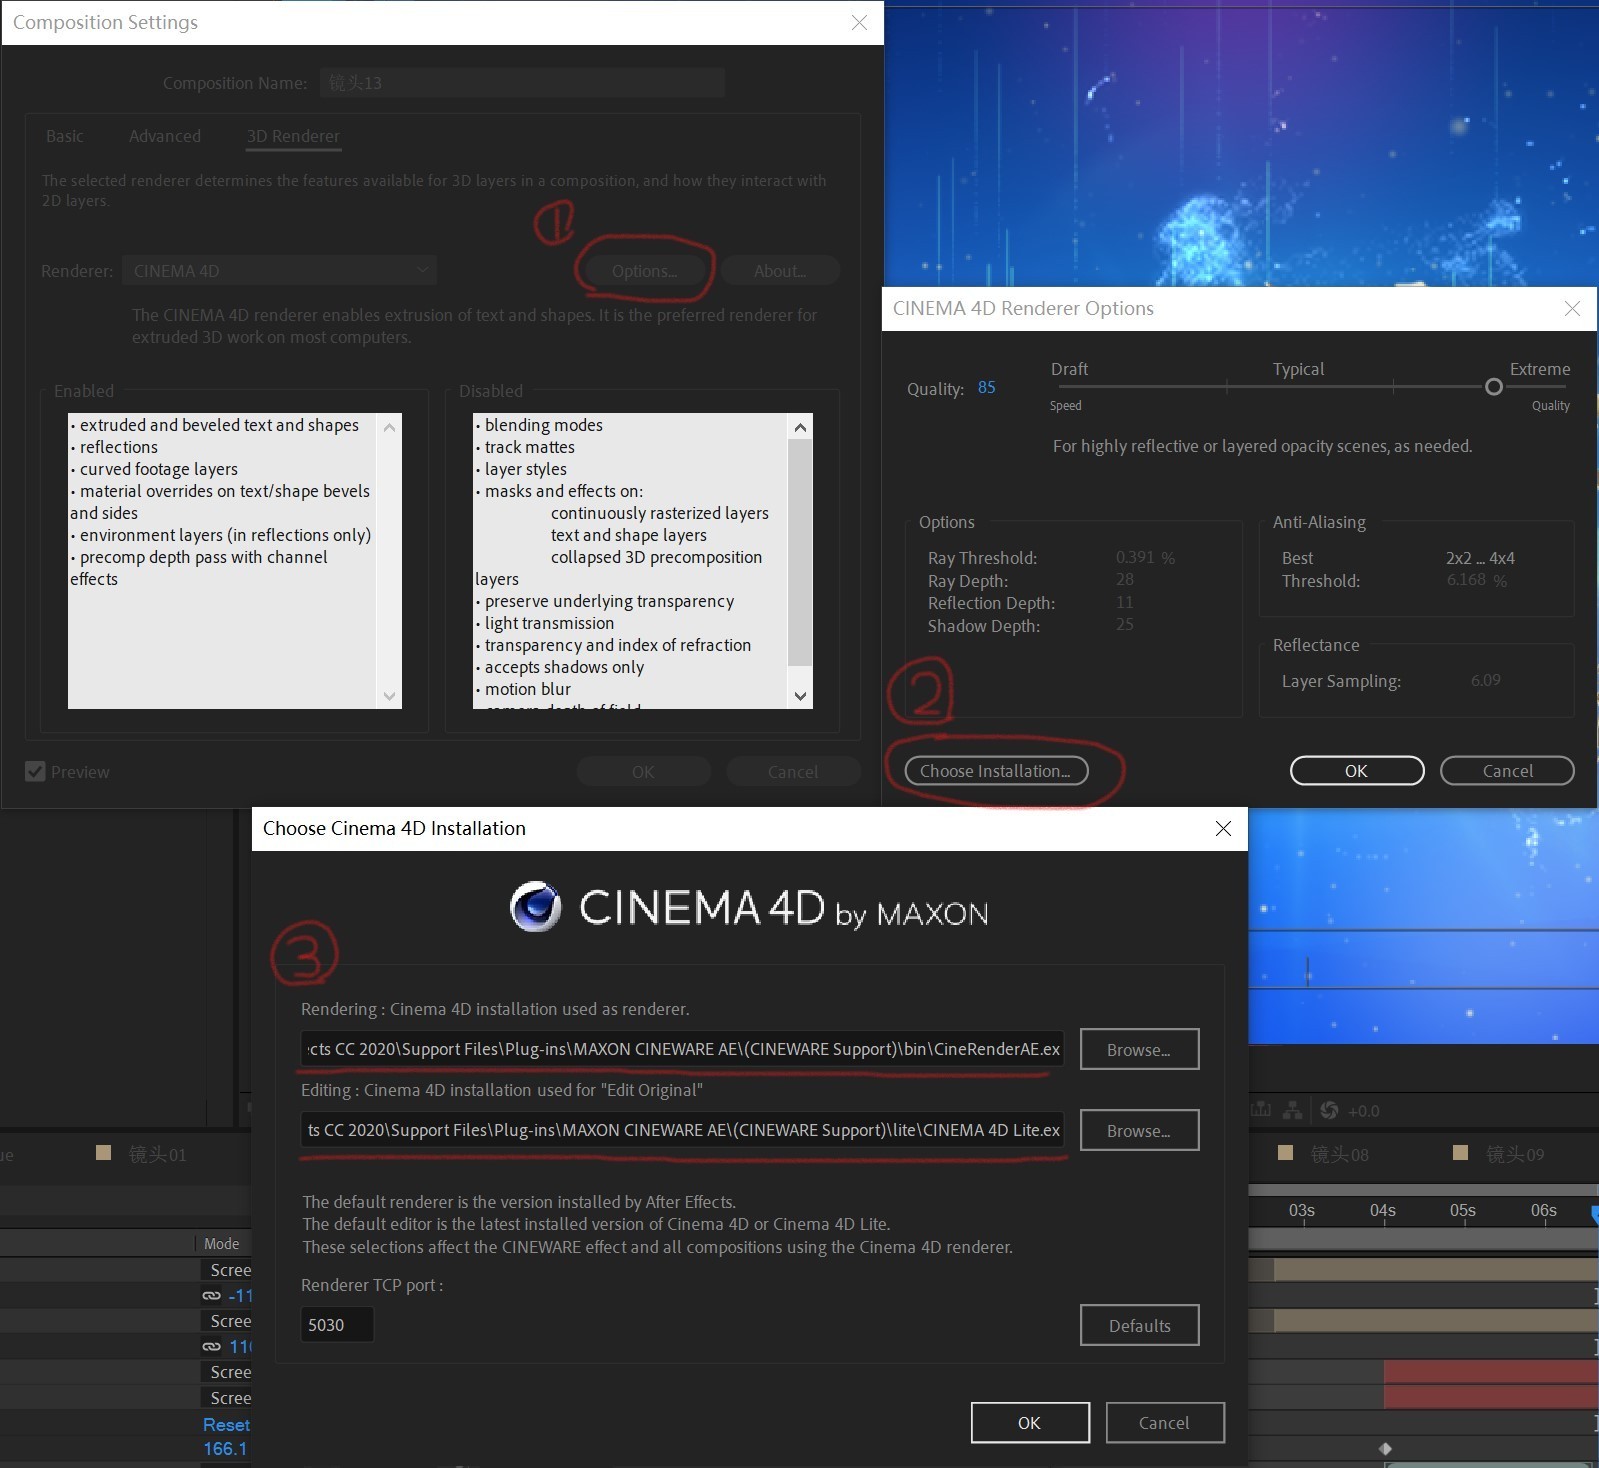This screenshot has width=1599, height=1468.
Task: Click the +0.0 exposure value
Action: [x=1363, y=1110]
